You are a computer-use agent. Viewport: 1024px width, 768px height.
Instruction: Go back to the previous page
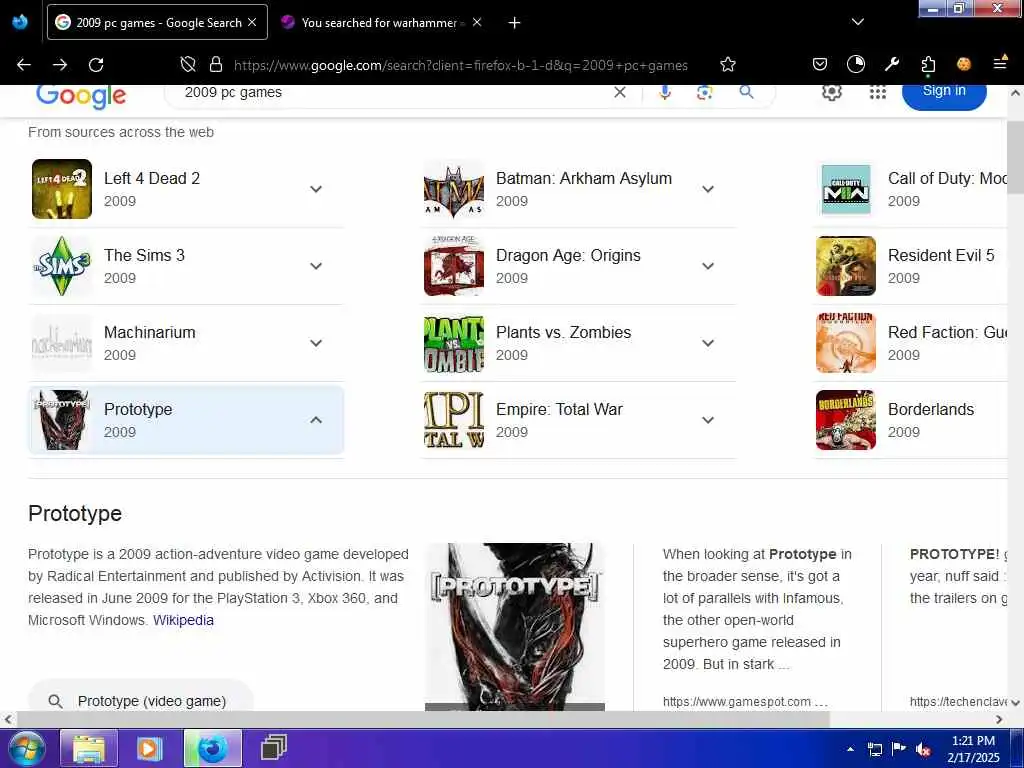click(24, 64)
